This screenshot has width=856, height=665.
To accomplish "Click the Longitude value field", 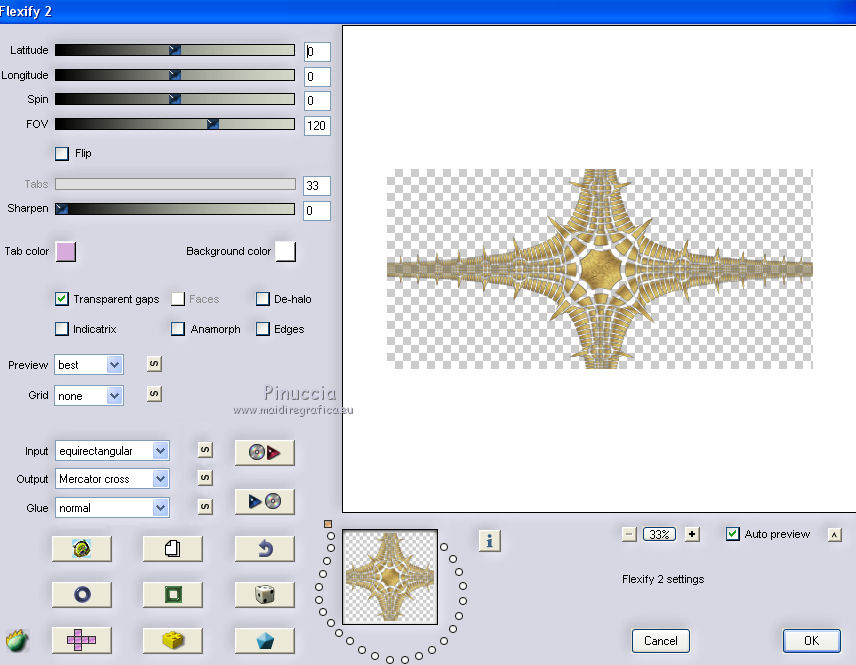I will coord(317,76).
